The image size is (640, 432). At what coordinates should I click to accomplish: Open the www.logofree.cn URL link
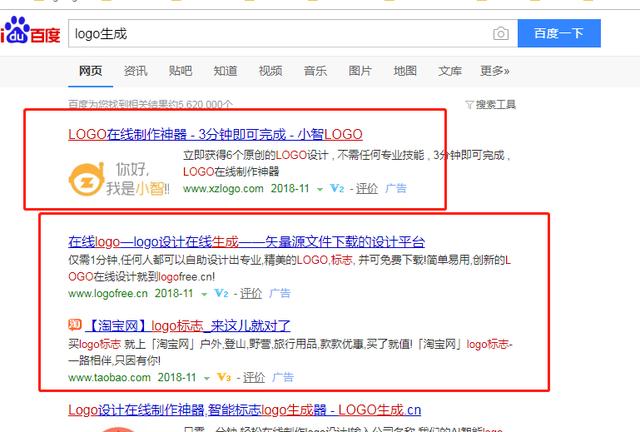[x=108, y=293]
